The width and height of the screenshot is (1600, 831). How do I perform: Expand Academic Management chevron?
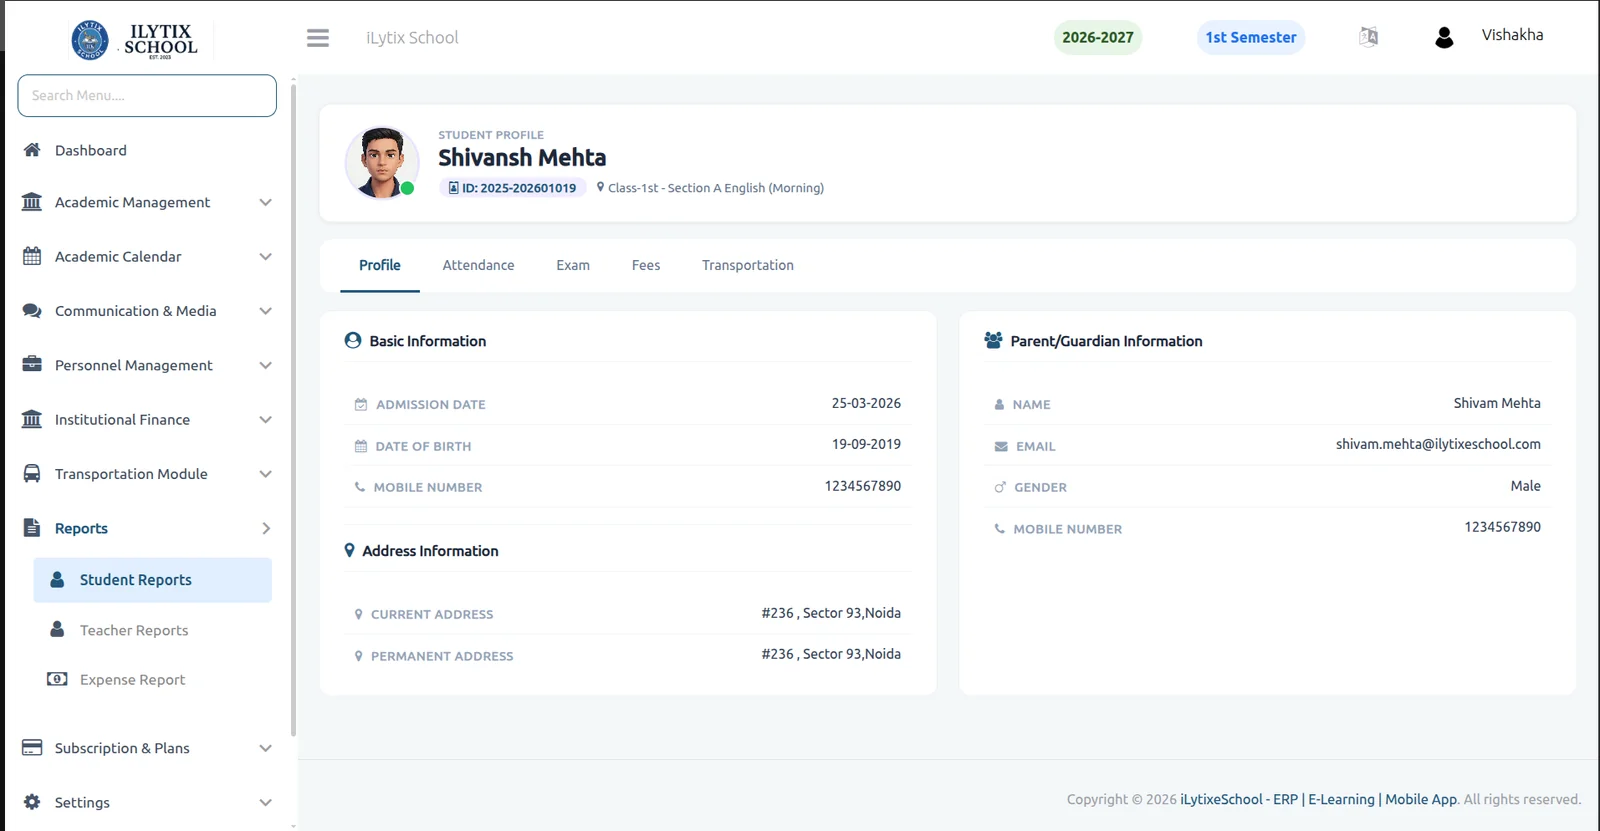click(266, 202)
